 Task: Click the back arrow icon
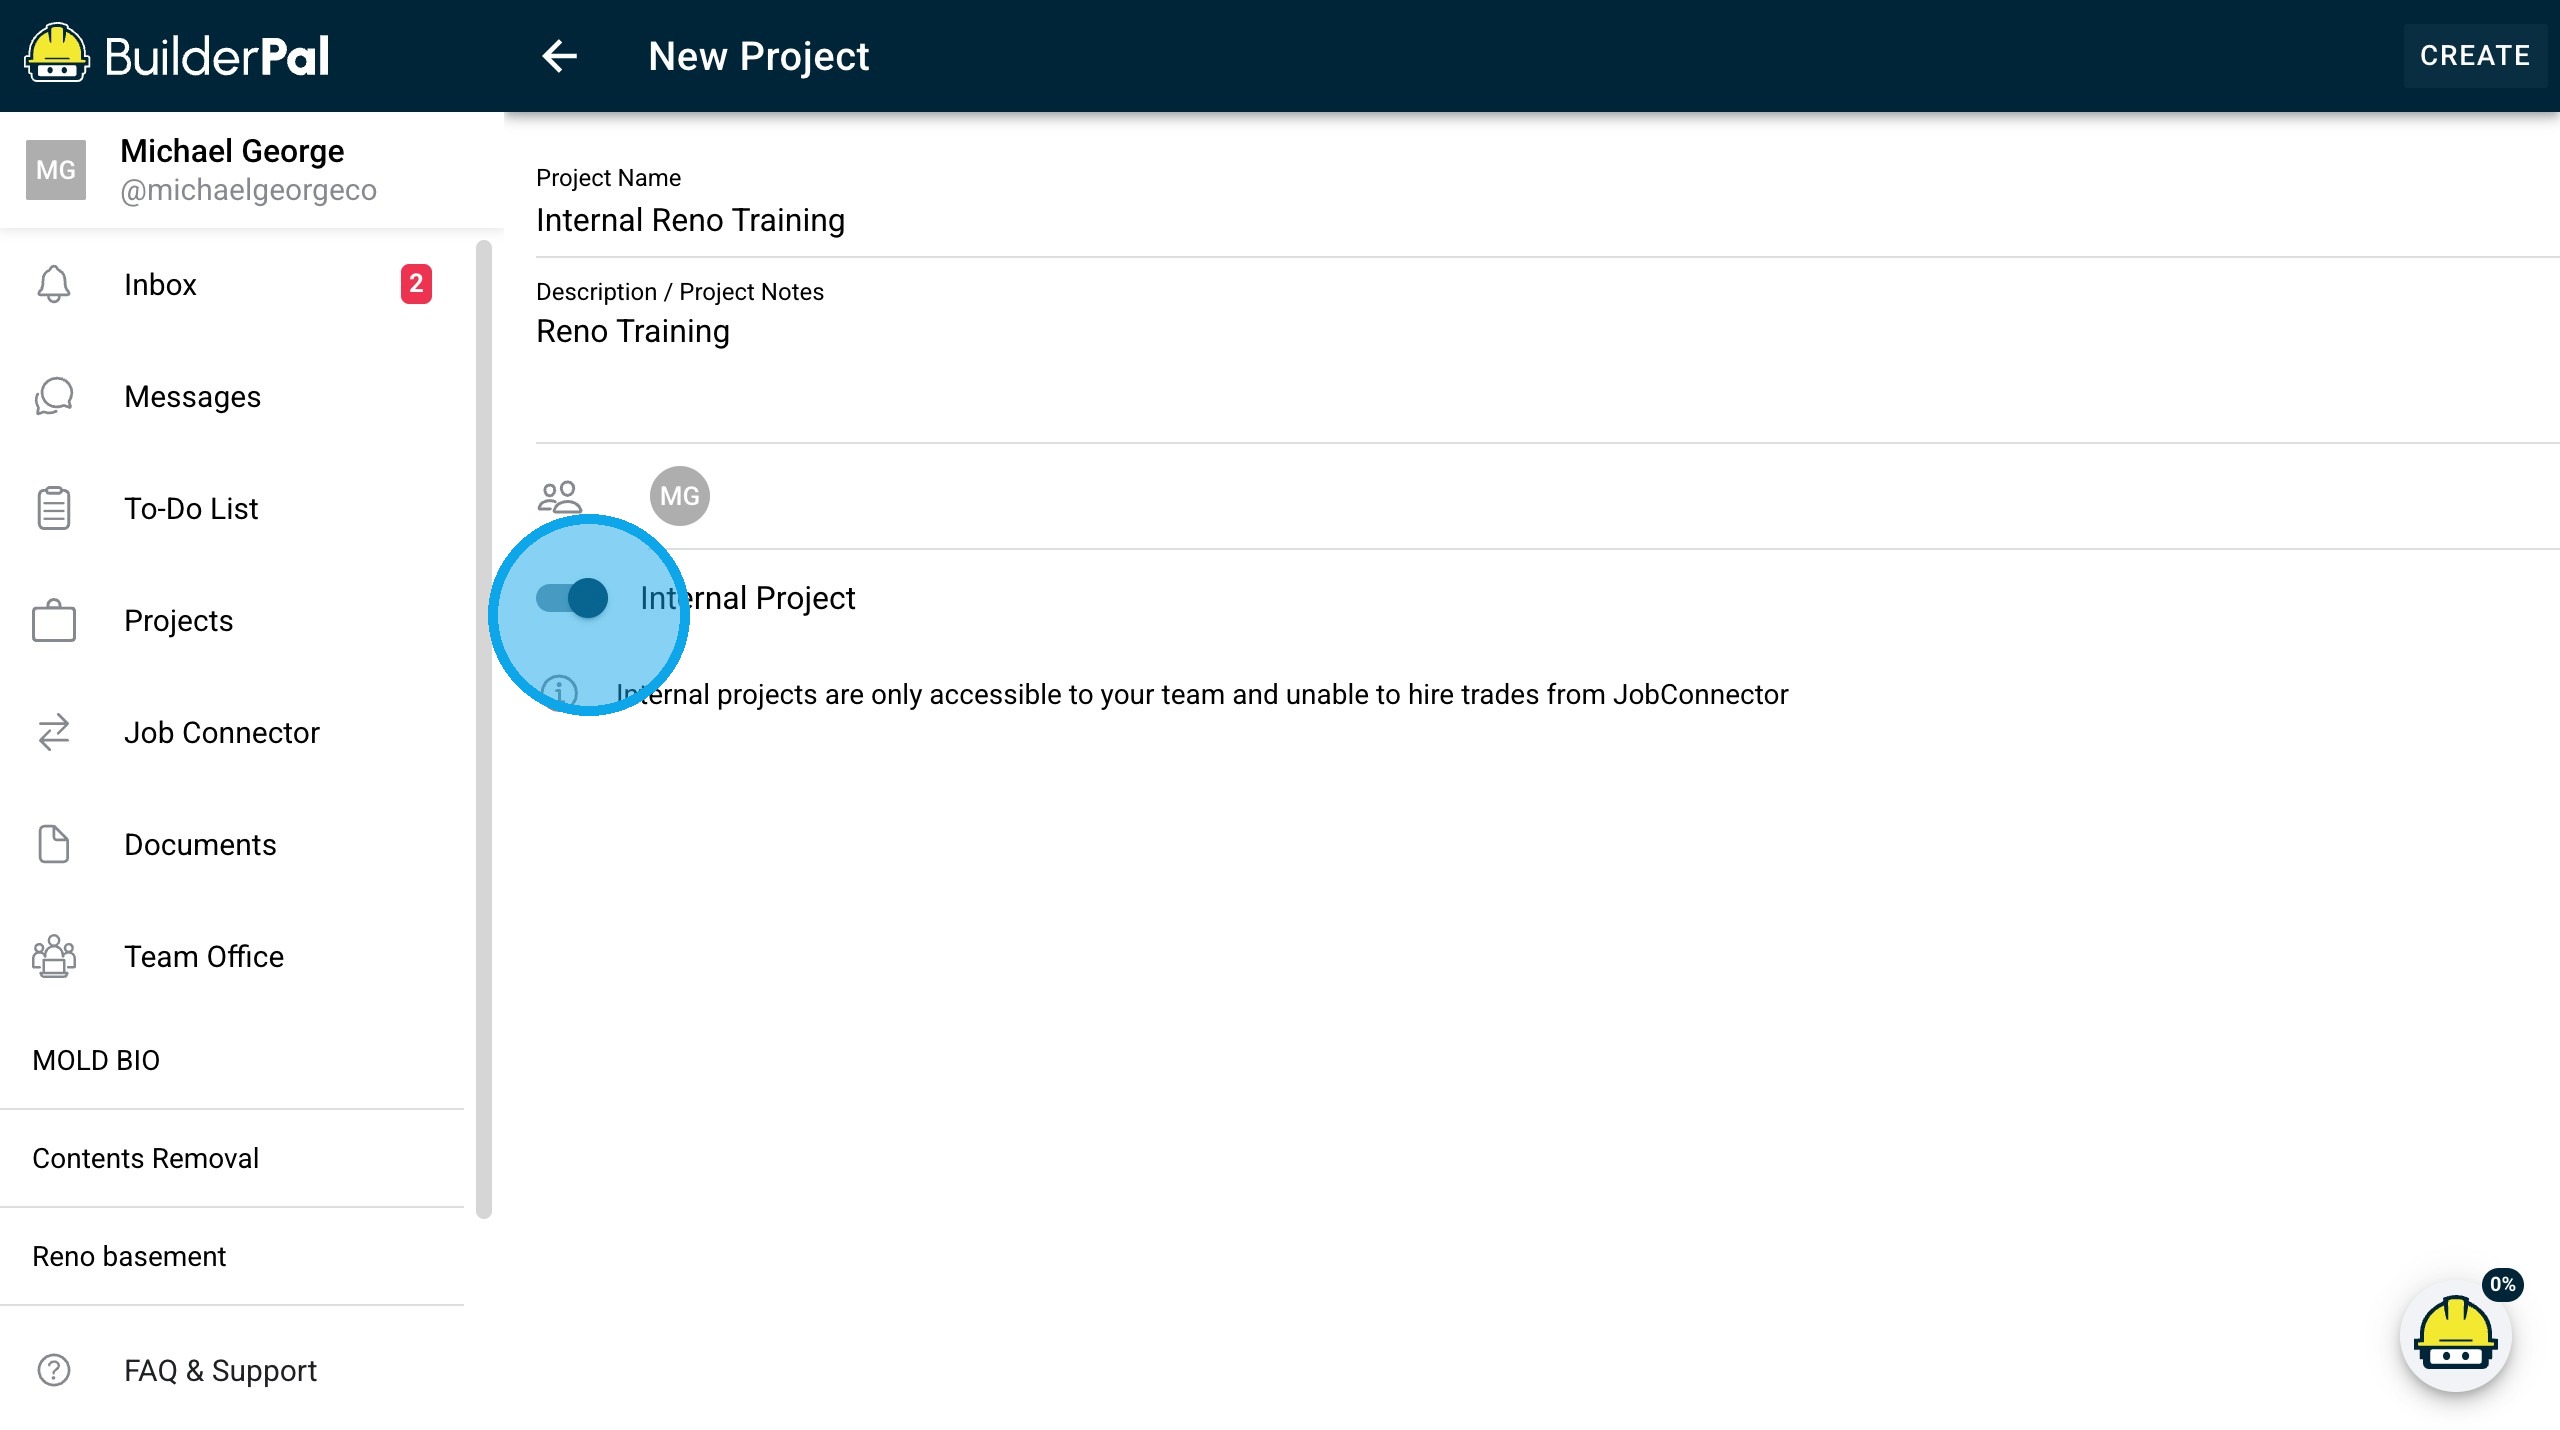(x=559, y=56)
